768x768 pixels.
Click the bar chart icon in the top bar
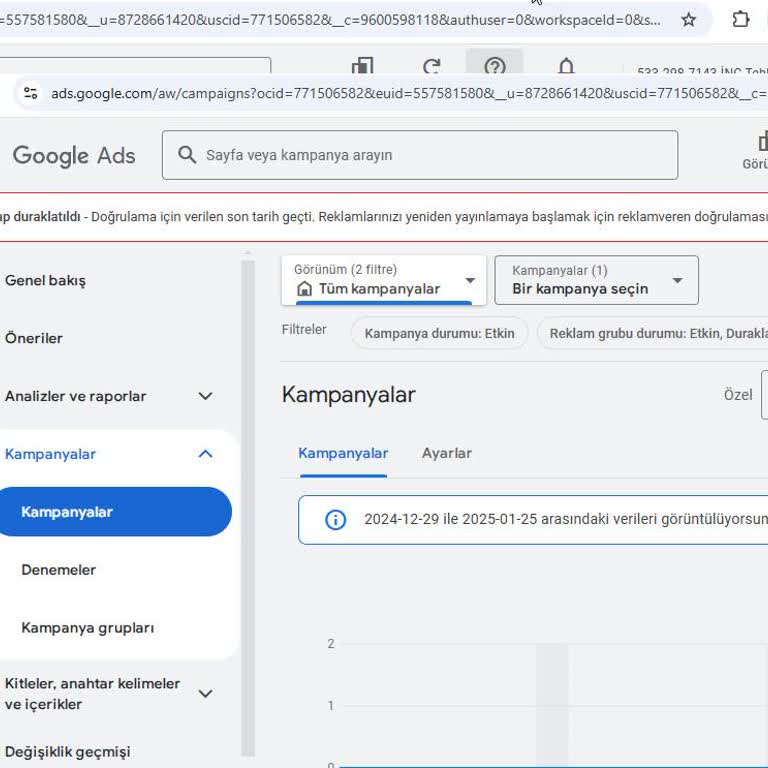[362, 65]
